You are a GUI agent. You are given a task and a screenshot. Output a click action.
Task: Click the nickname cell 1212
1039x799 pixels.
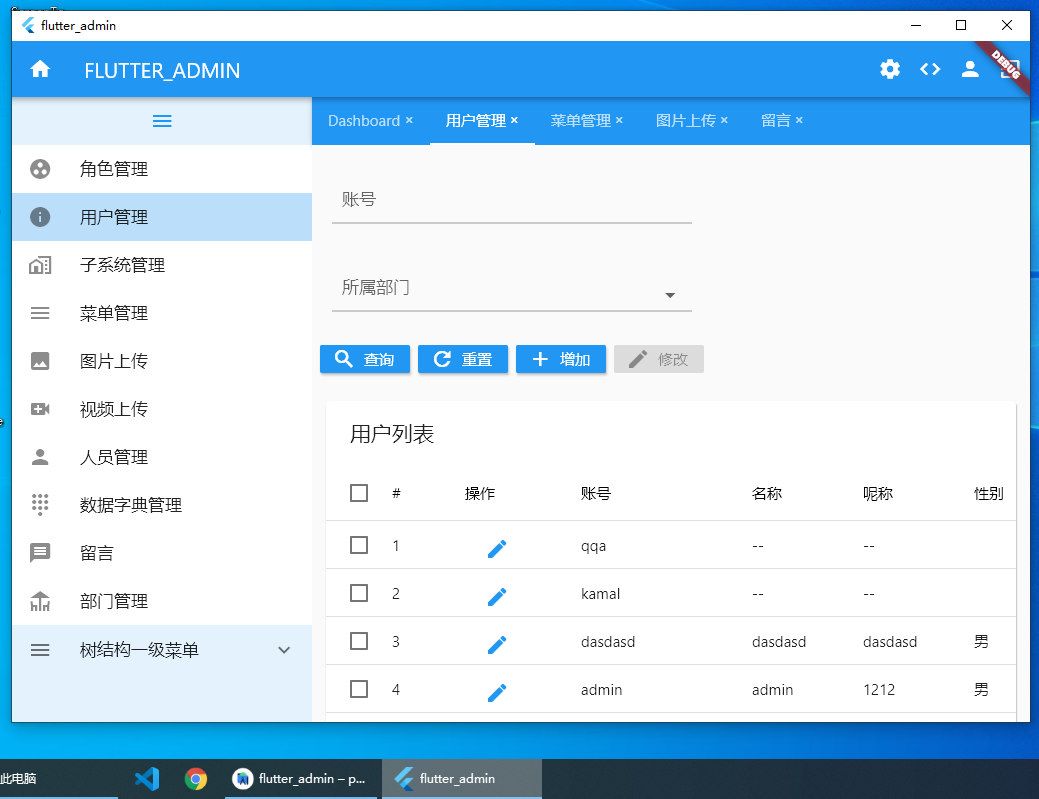click(x=879, y=690)
